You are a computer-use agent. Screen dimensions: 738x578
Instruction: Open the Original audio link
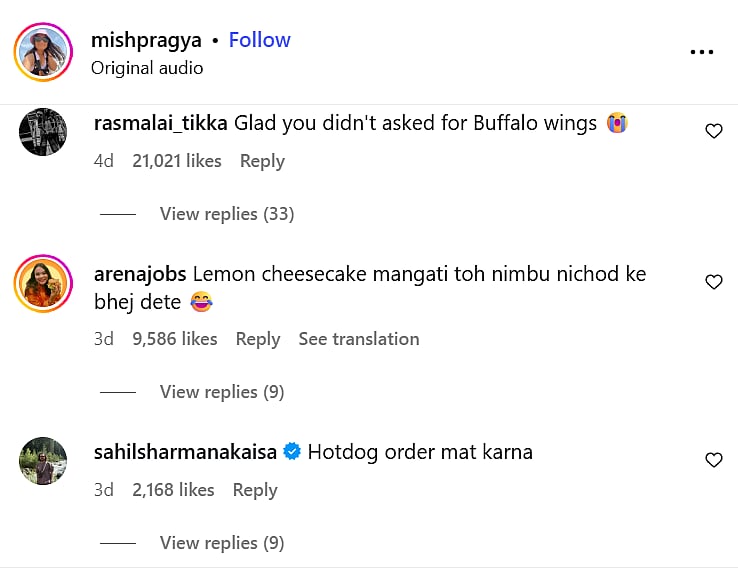[147, 68]
